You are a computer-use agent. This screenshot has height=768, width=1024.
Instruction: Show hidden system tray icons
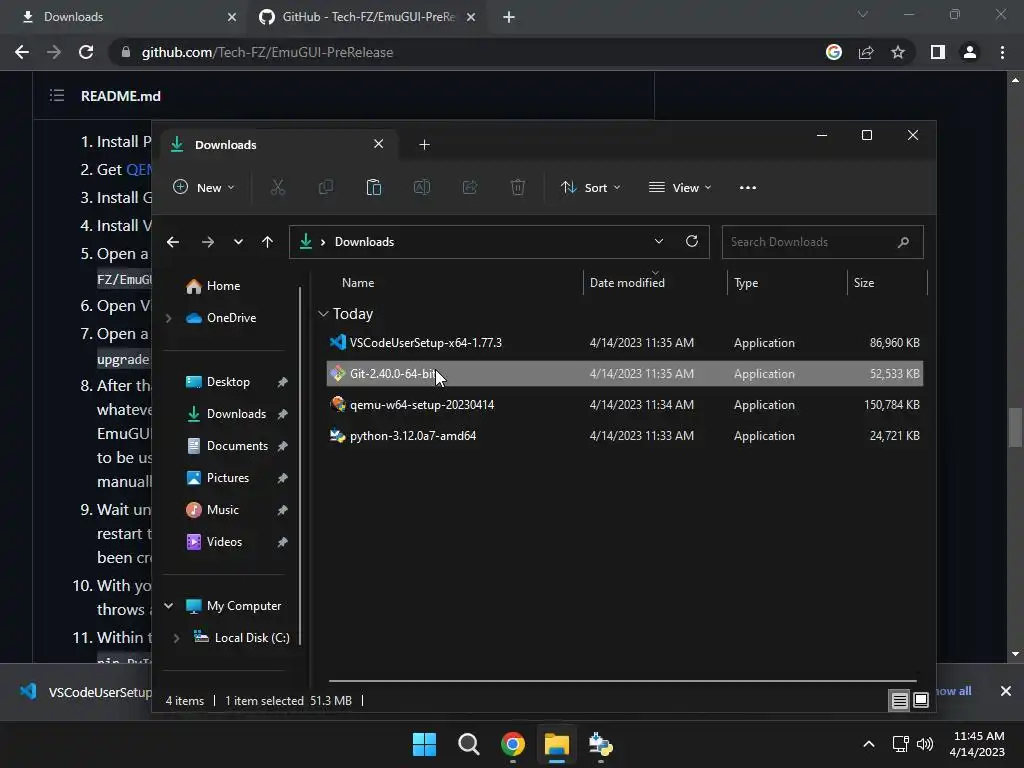pyautogui.click(x=869, y=744)
